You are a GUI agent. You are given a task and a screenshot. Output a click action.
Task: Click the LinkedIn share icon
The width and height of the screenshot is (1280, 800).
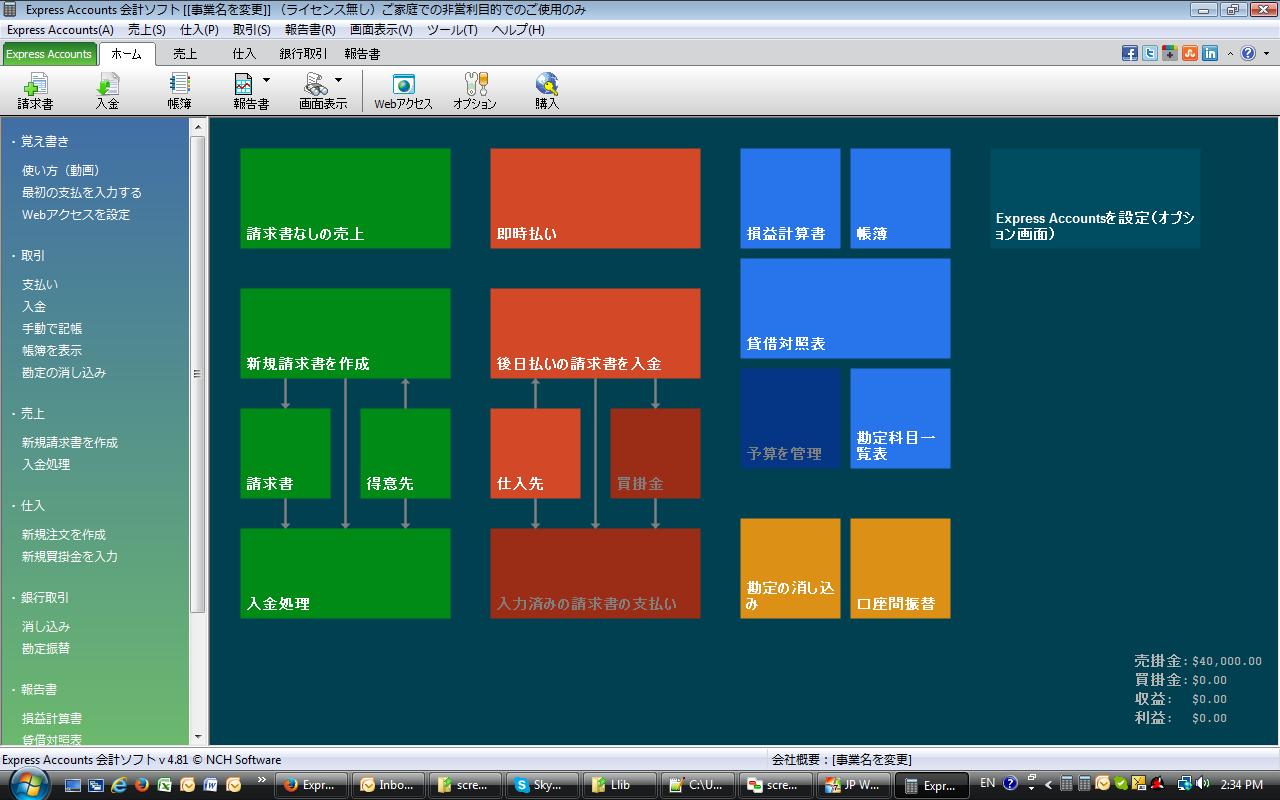[x=1210, y=53]
